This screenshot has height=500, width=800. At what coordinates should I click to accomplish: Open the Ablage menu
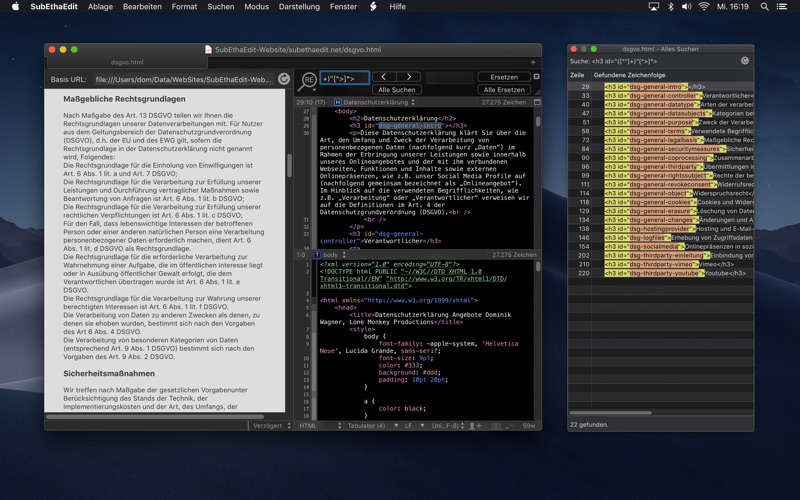click(x=100, y=7)
